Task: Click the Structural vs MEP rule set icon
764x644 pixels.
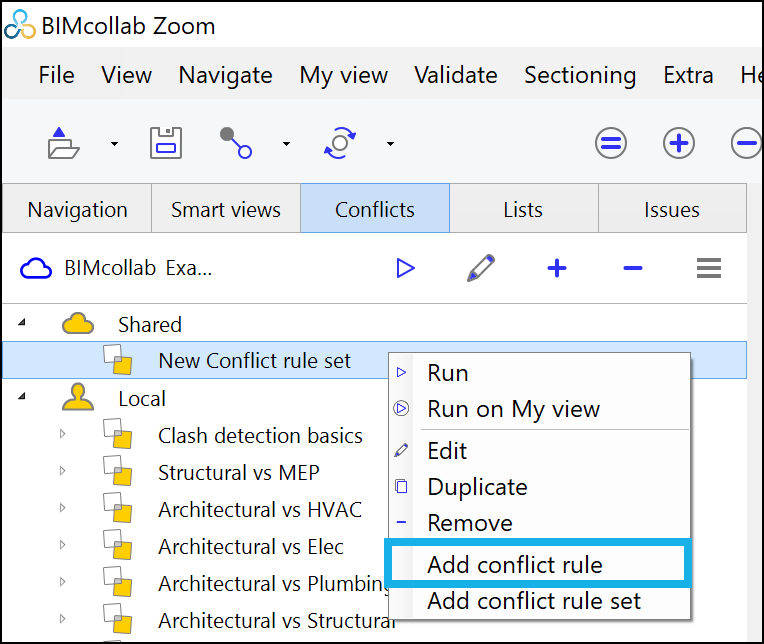Action: (x=117, y=471)
